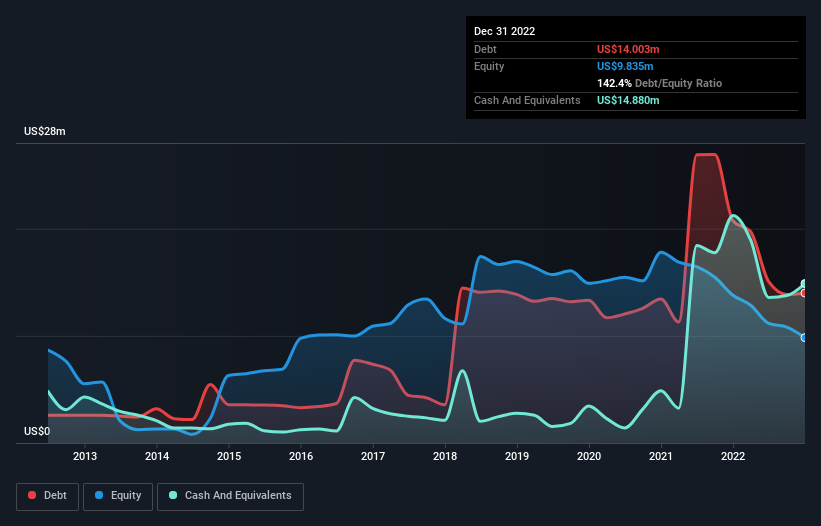Viewport: 821px width, 526px height.
Task: Click the 2018 x-axis label
Action: point(445,456)
